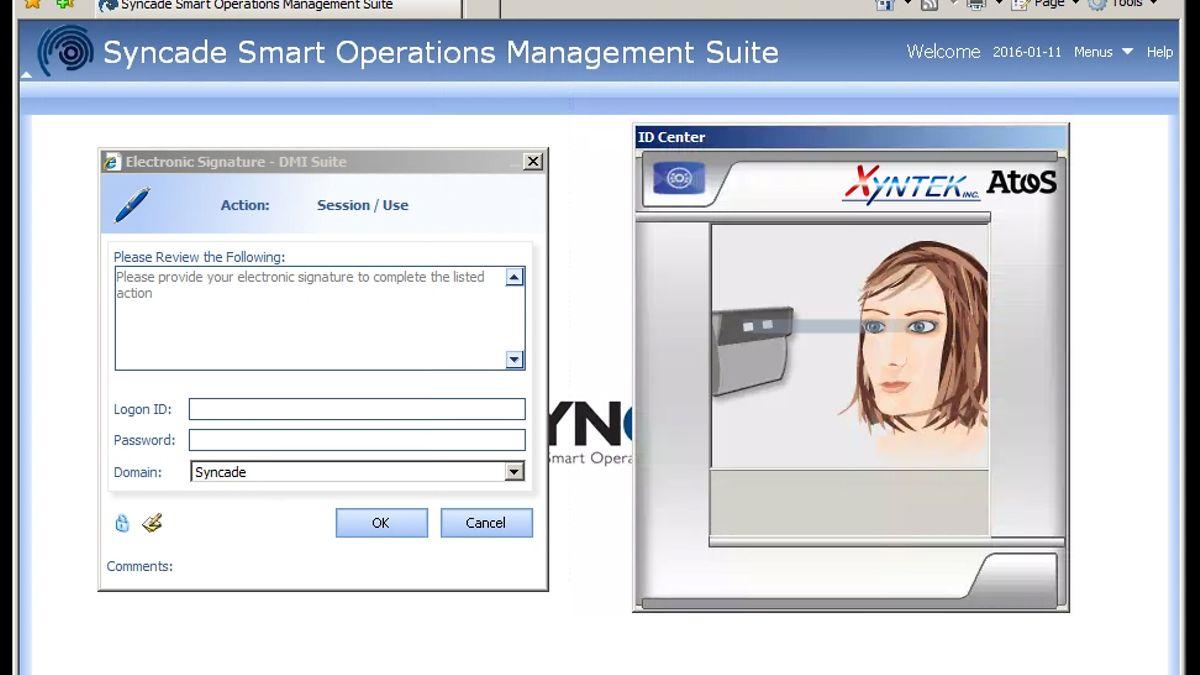The height and width of the screenshot is (675, 1200).
Task: Close the Electronic Signature dialog window
Action: click(x=533, y=162)
